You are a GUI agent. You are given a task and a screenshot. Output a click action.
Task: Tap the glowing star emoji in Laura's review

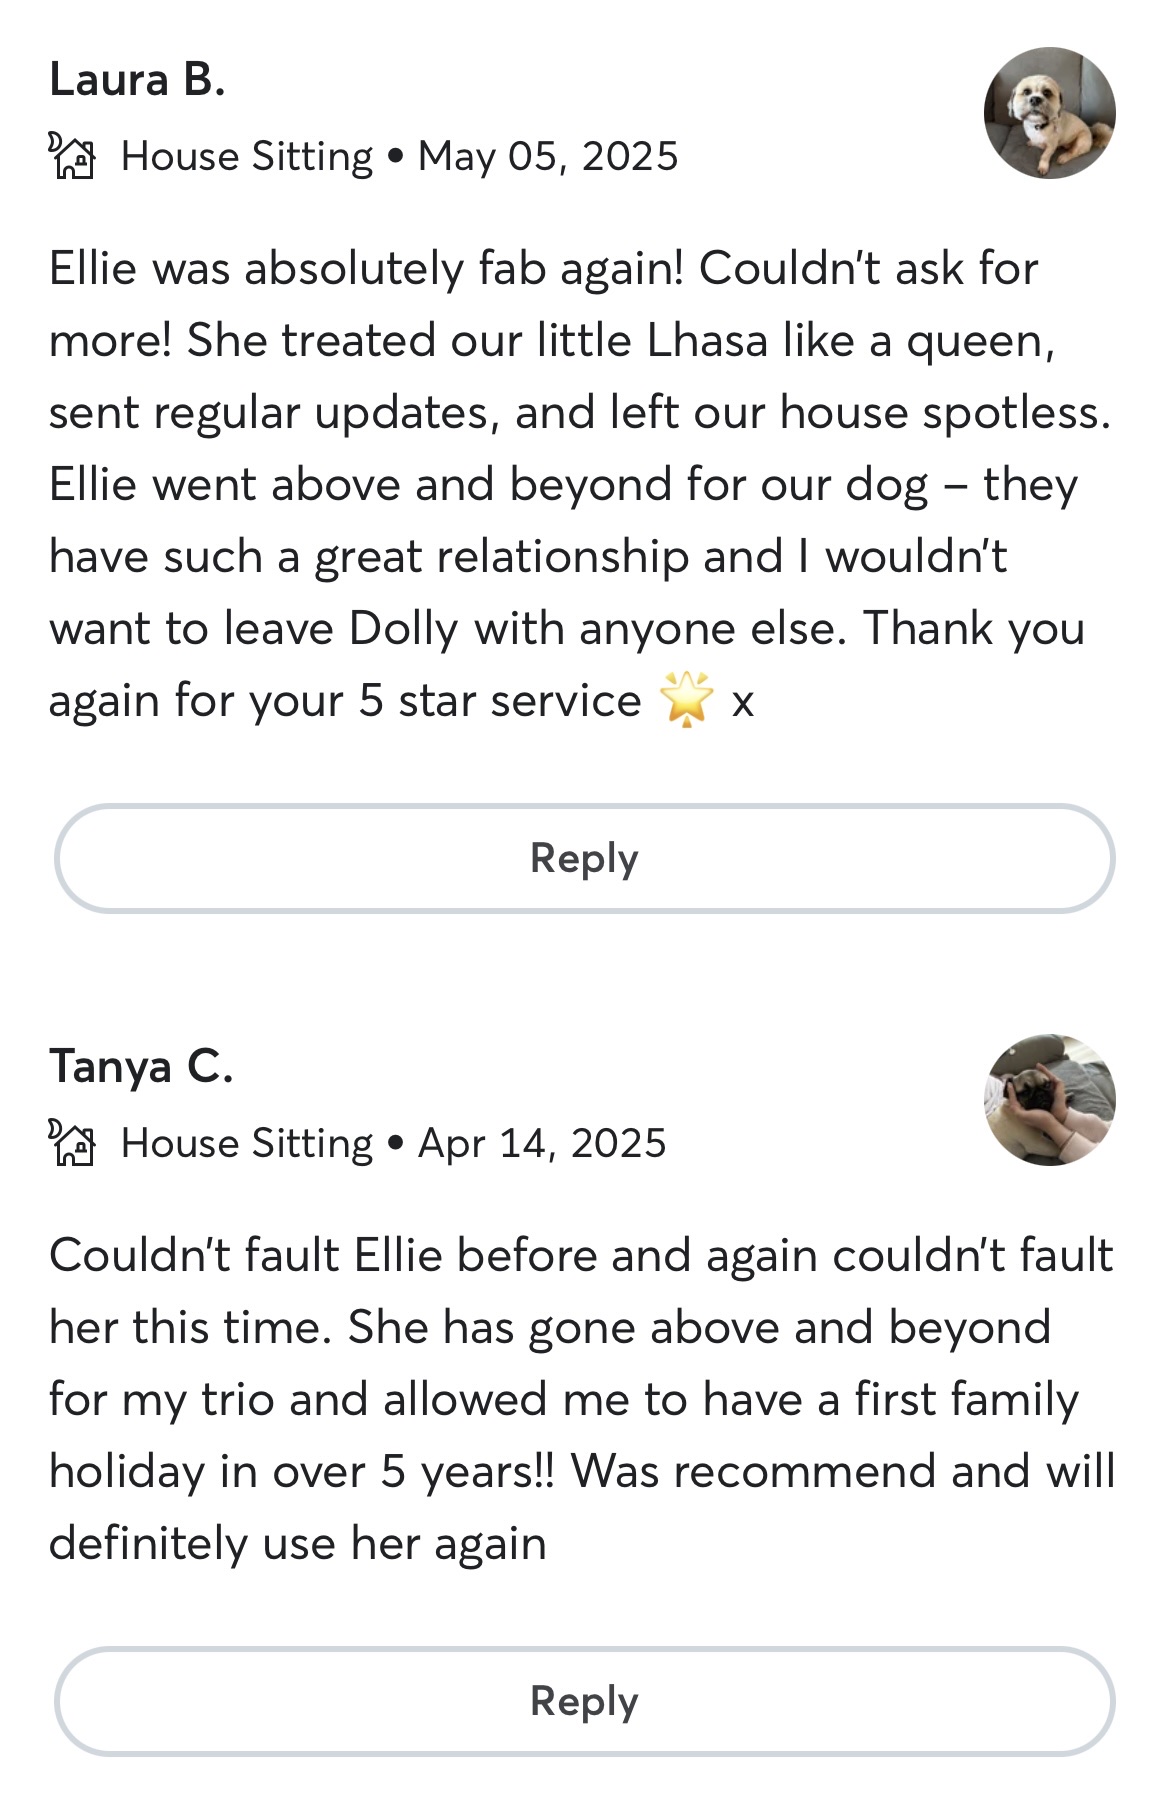tap(687, 699)
